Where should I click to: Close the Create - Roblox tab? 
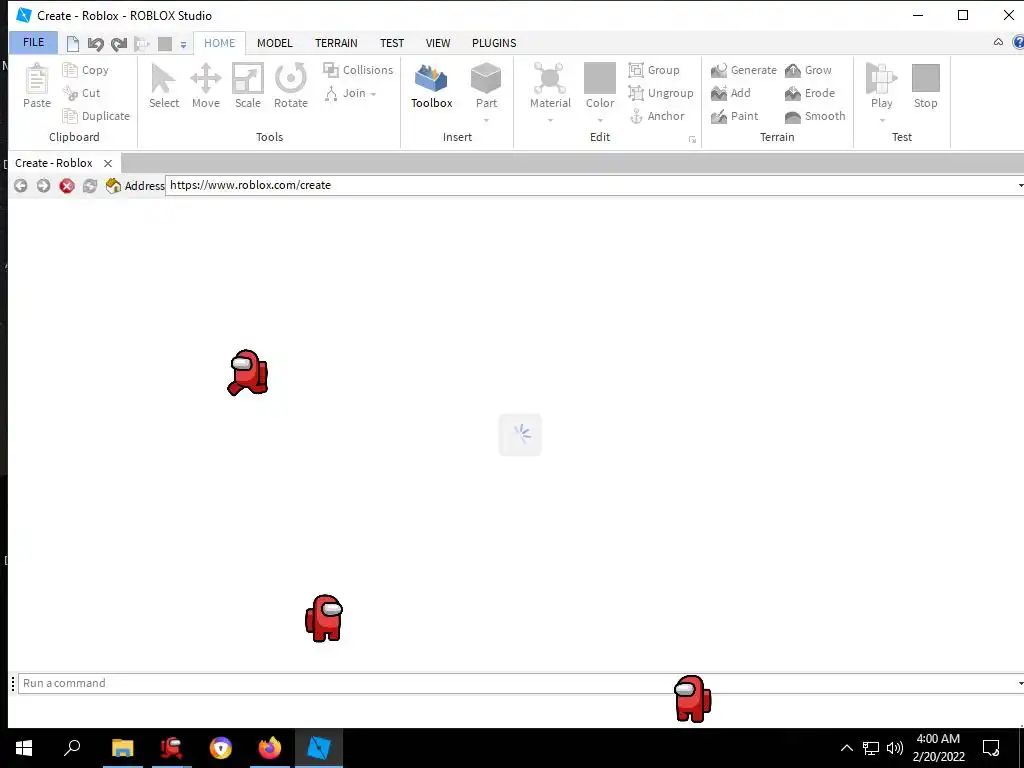(108, 163)
